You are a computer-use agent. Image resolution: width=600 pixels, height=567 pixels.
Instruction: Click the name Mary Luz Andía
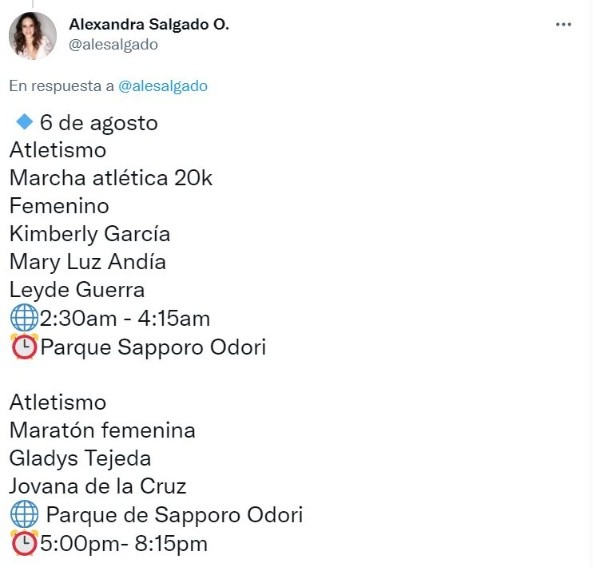pyautogui.click(x=88, y=262)
